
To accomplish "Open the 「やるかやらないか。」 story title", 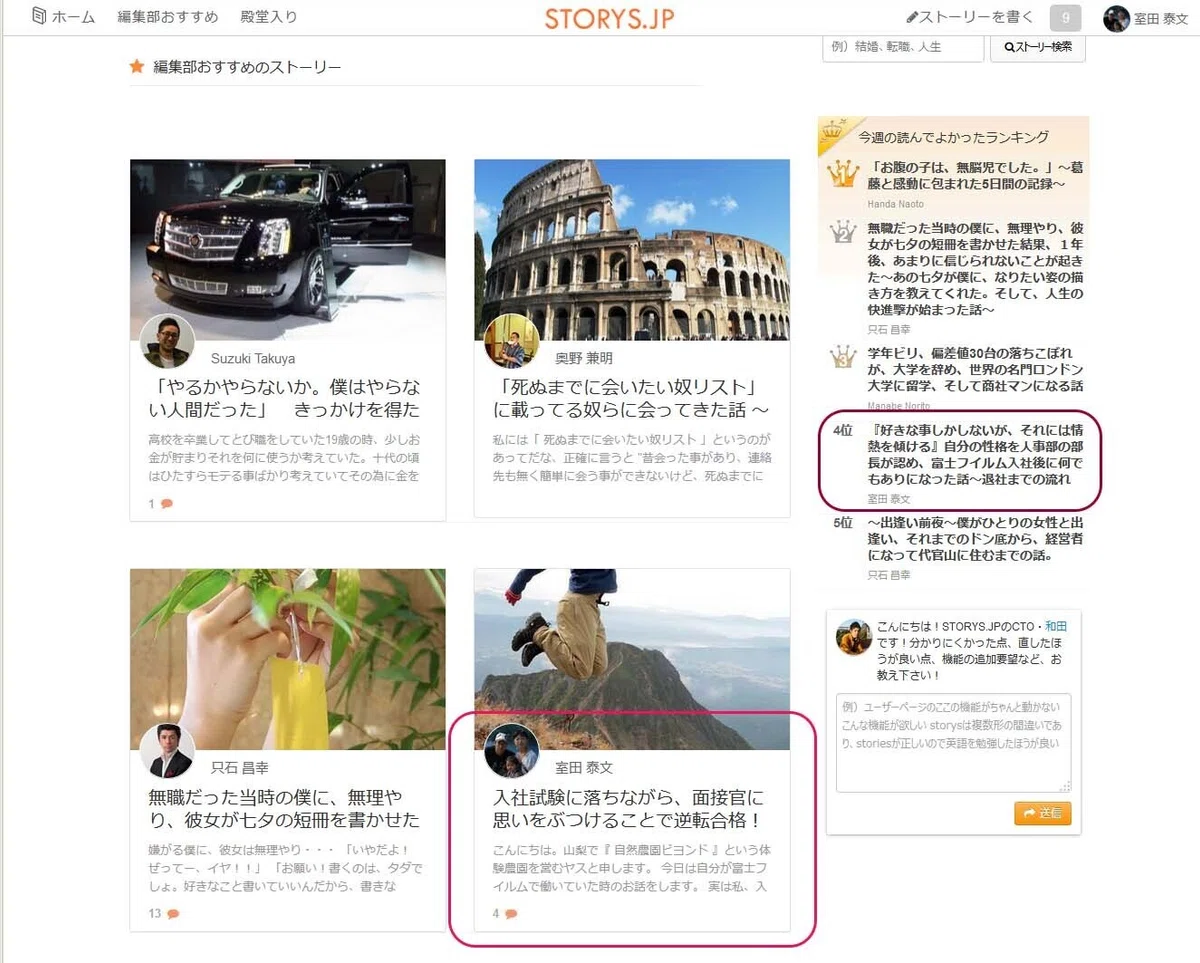I will coord(284,397).
